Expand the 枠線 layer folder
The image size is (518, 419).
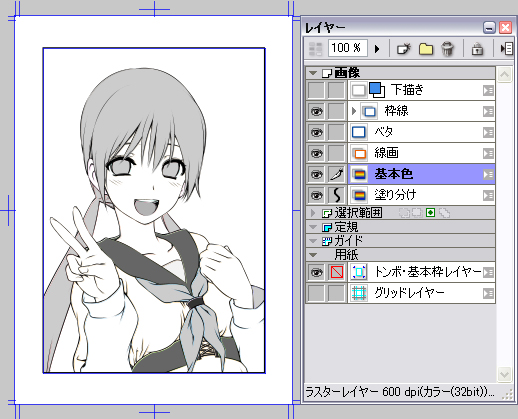(354, 111)
